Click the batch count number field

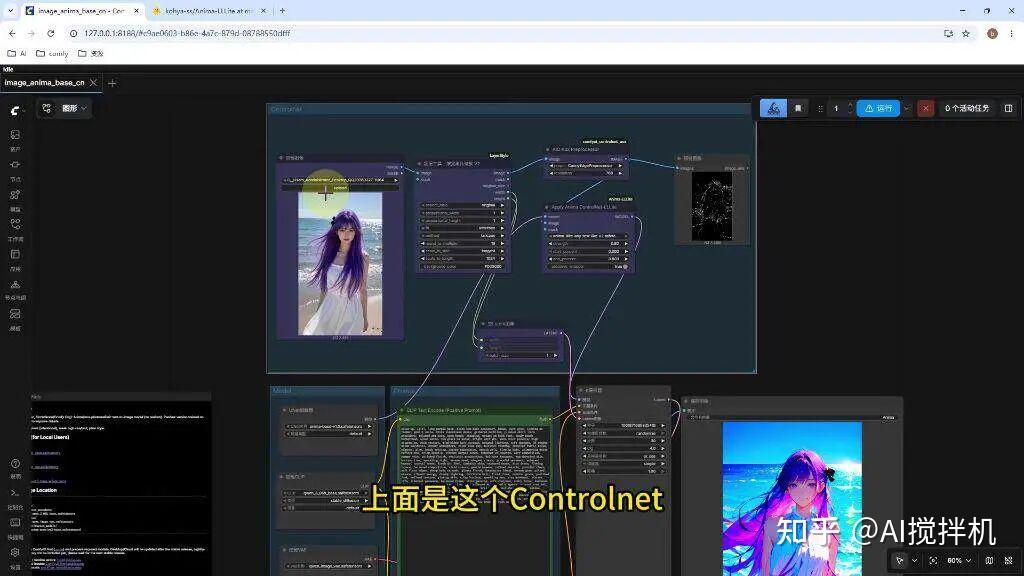pos(836,108)
